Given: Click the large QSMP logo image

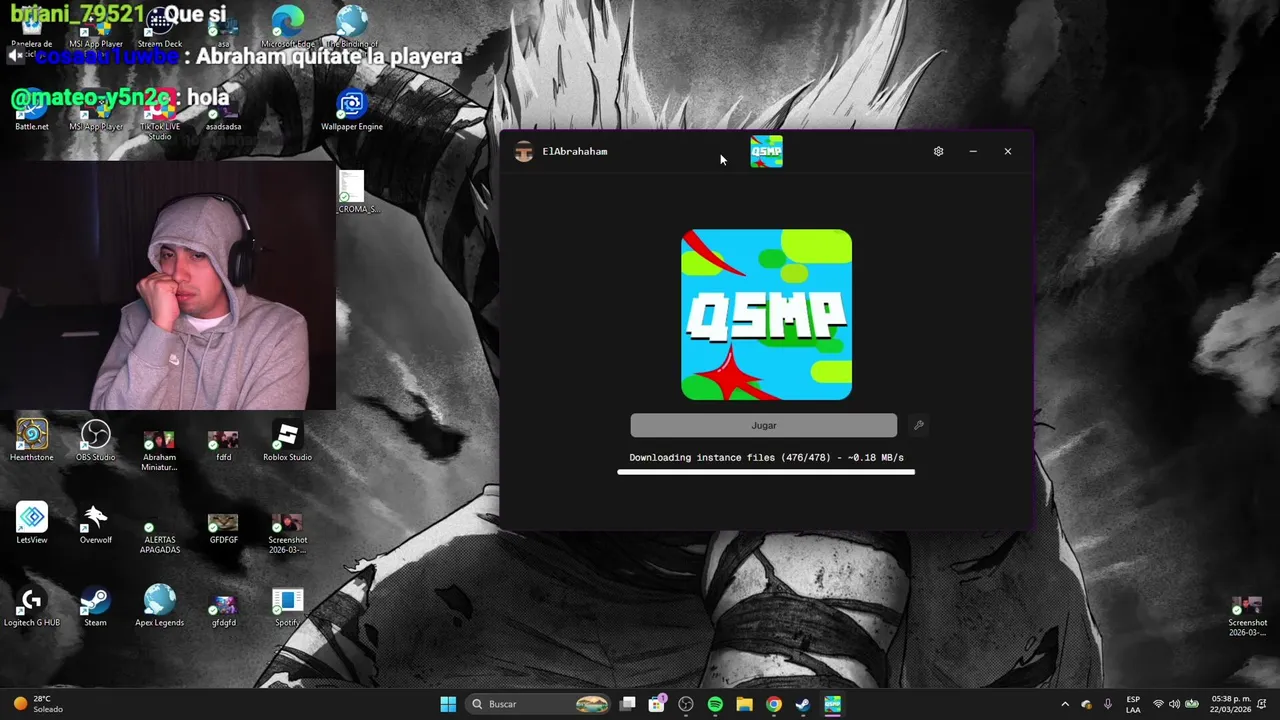Looking at the screenshot, I should (767, 315).
